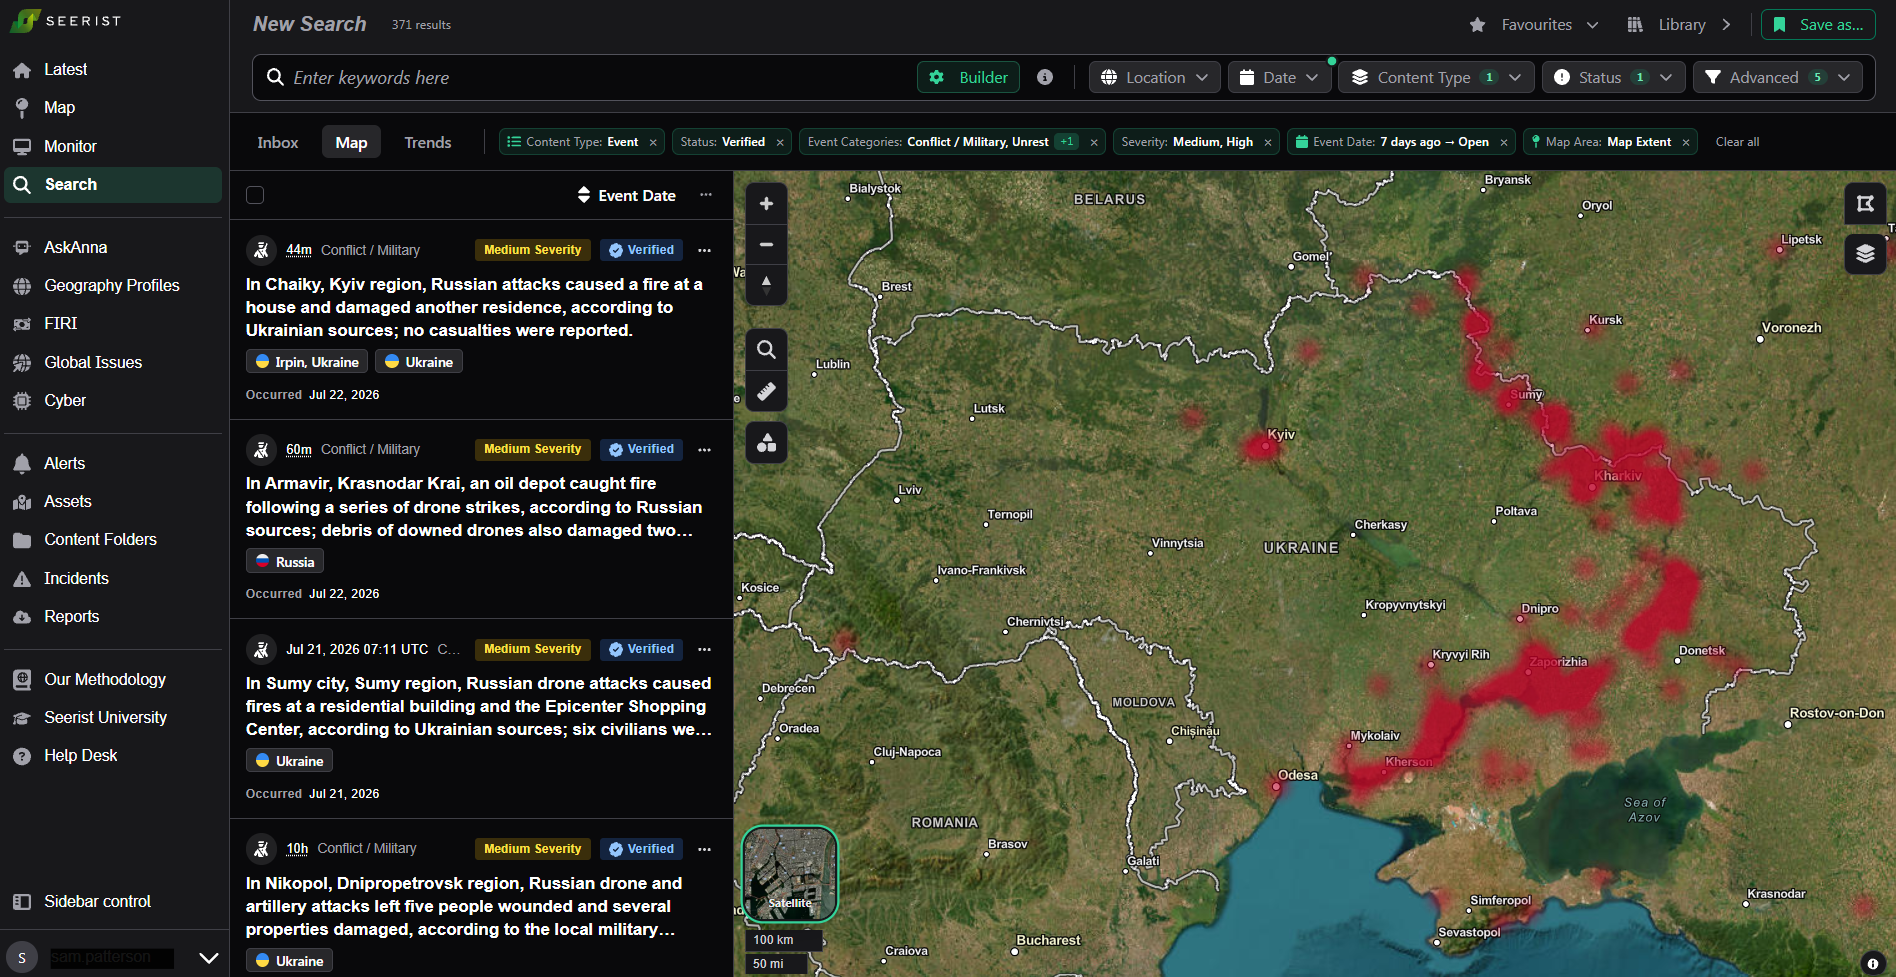Reset the map north compass
The image size is (1896, 977).
click(x=766, y=284)
